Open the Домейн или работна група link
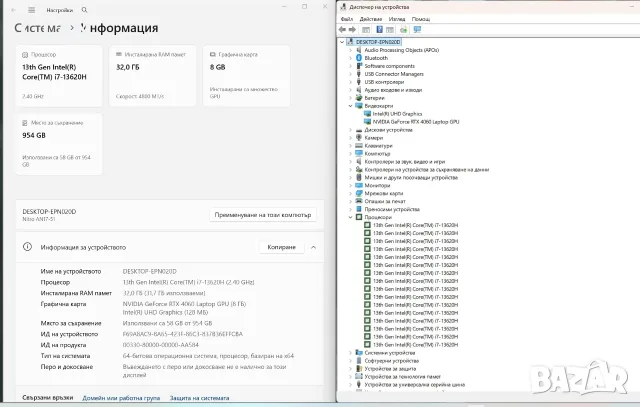 pos(121,398)
